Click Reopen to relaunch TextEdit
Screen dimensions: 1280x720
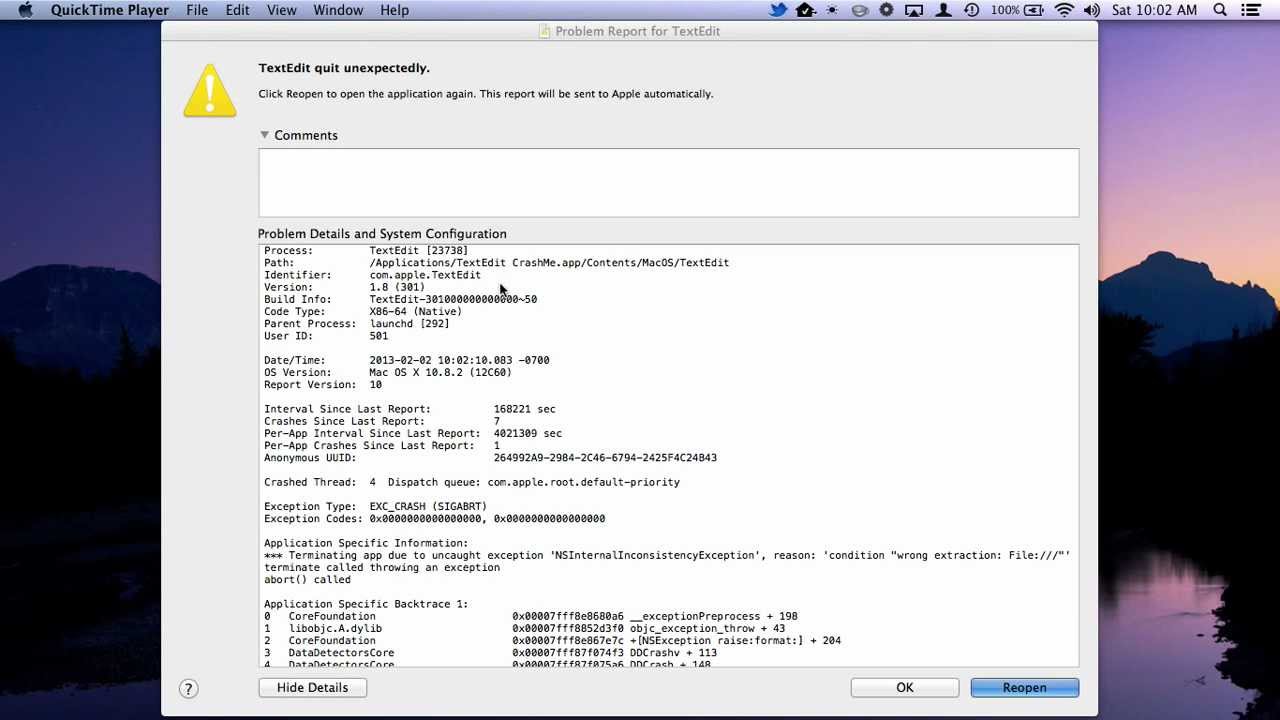[x=1025, y=688]
